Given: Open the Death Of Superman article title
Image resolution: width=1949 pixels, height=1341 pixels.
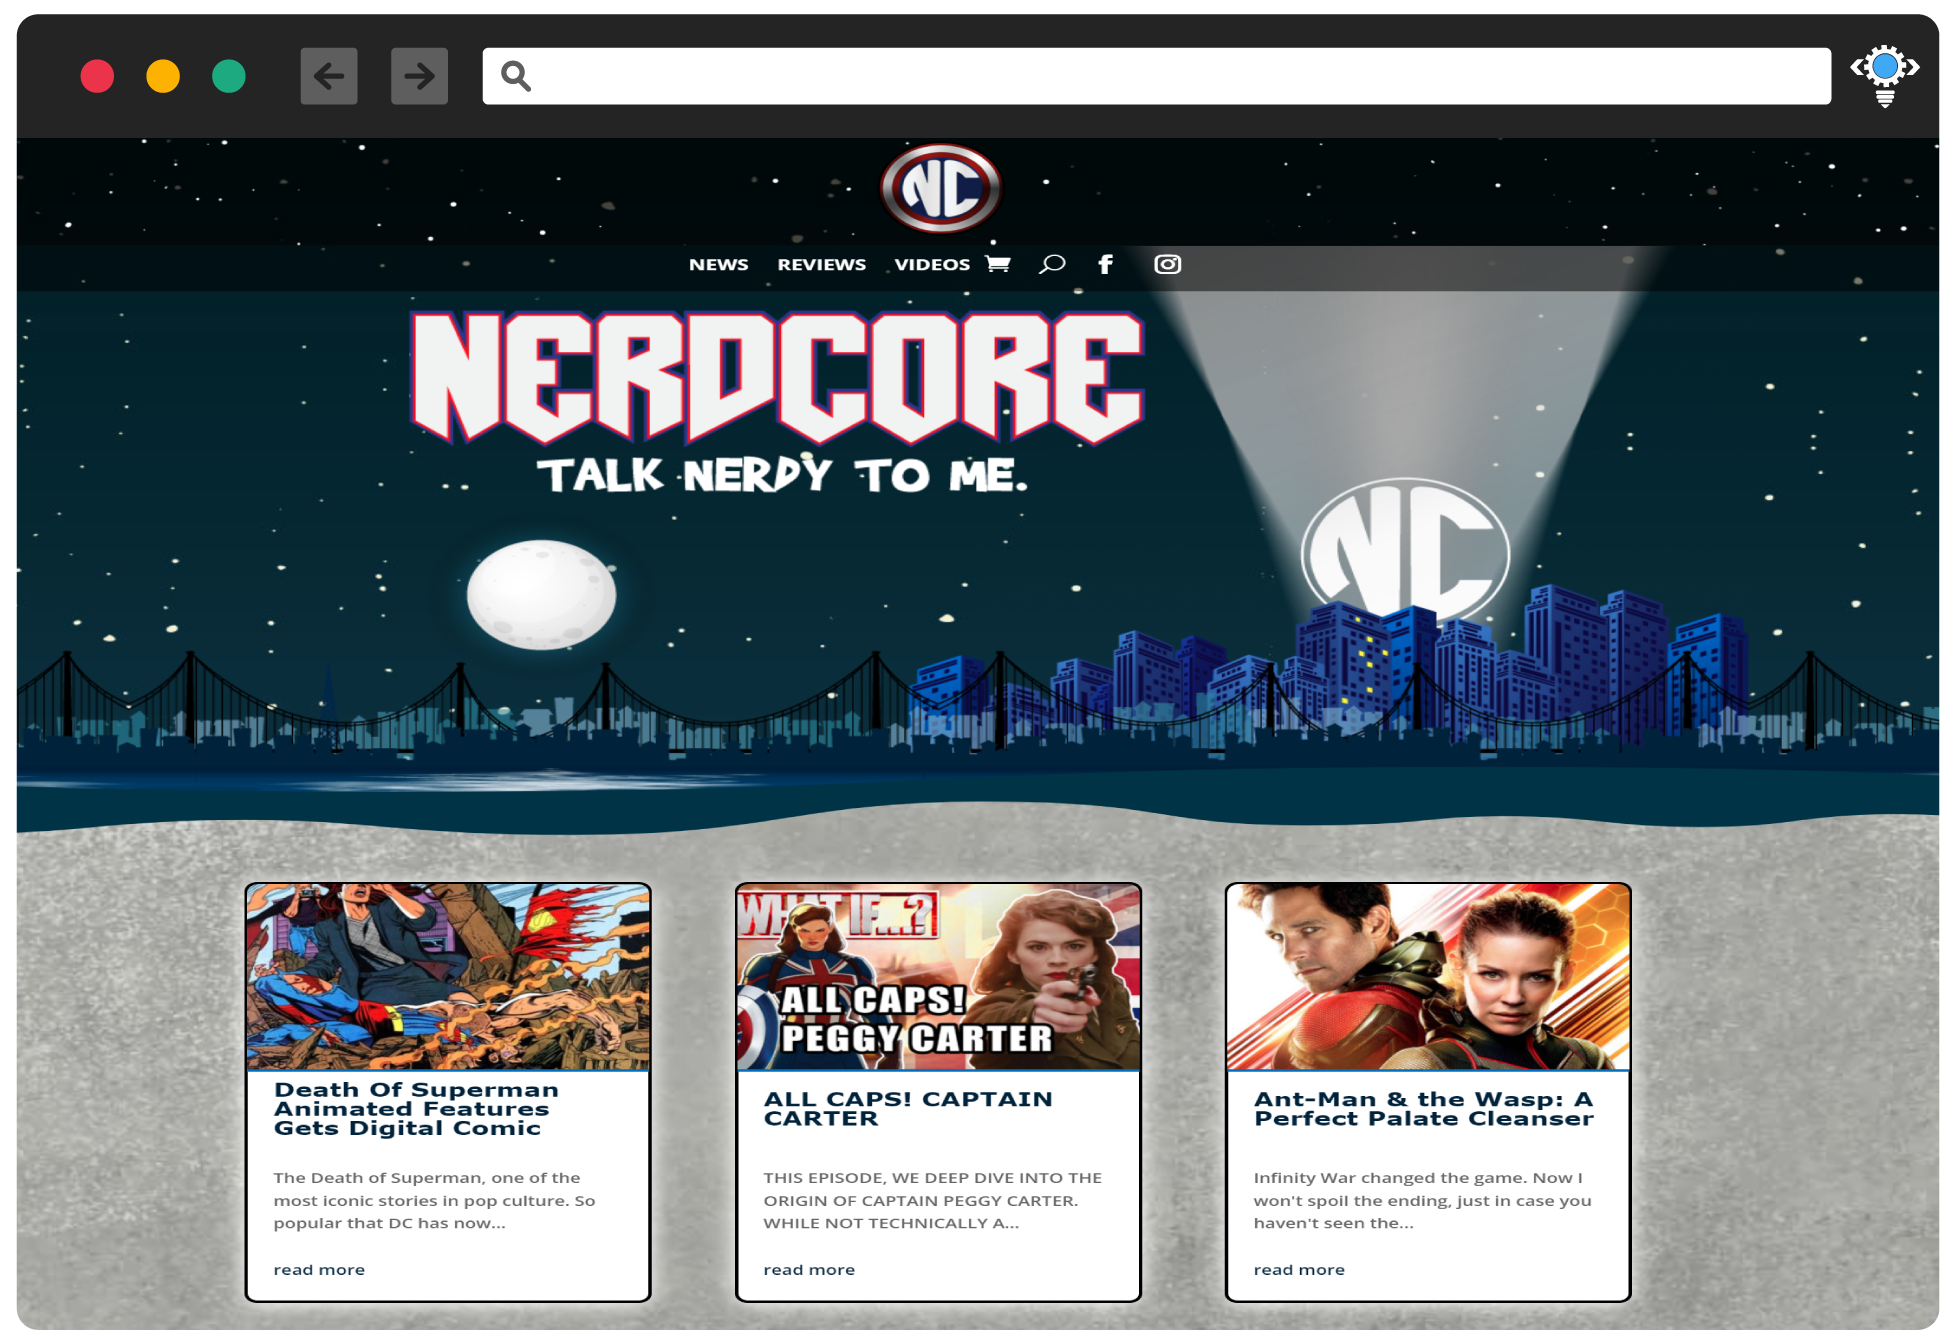Looking at the screenshot, I should pos(416,1109).
